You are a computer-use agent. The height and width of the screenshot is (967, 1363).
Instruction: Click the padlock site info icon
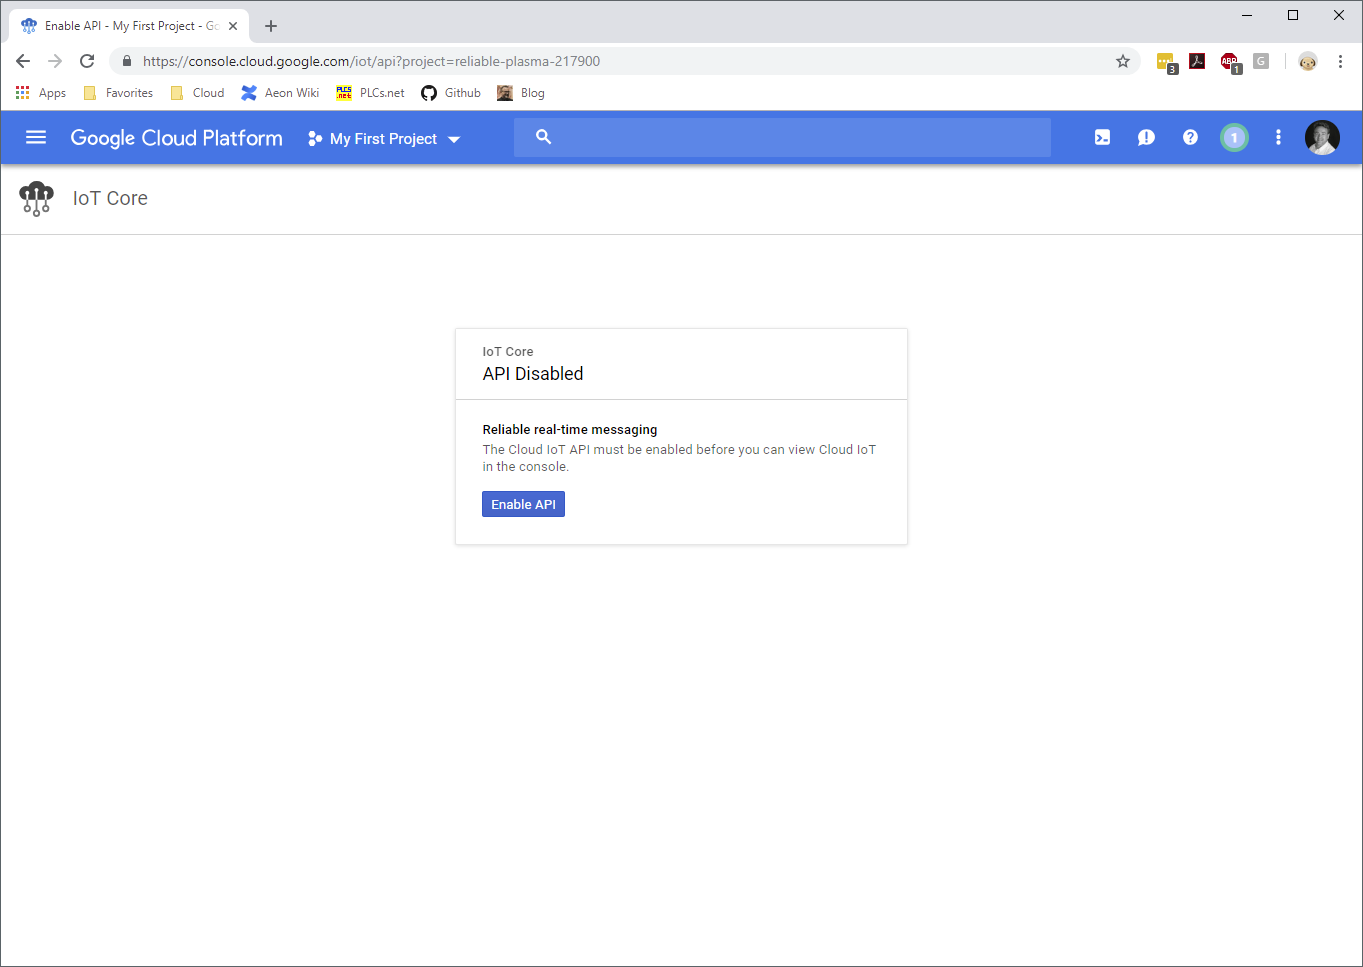[x=127, y=61]
